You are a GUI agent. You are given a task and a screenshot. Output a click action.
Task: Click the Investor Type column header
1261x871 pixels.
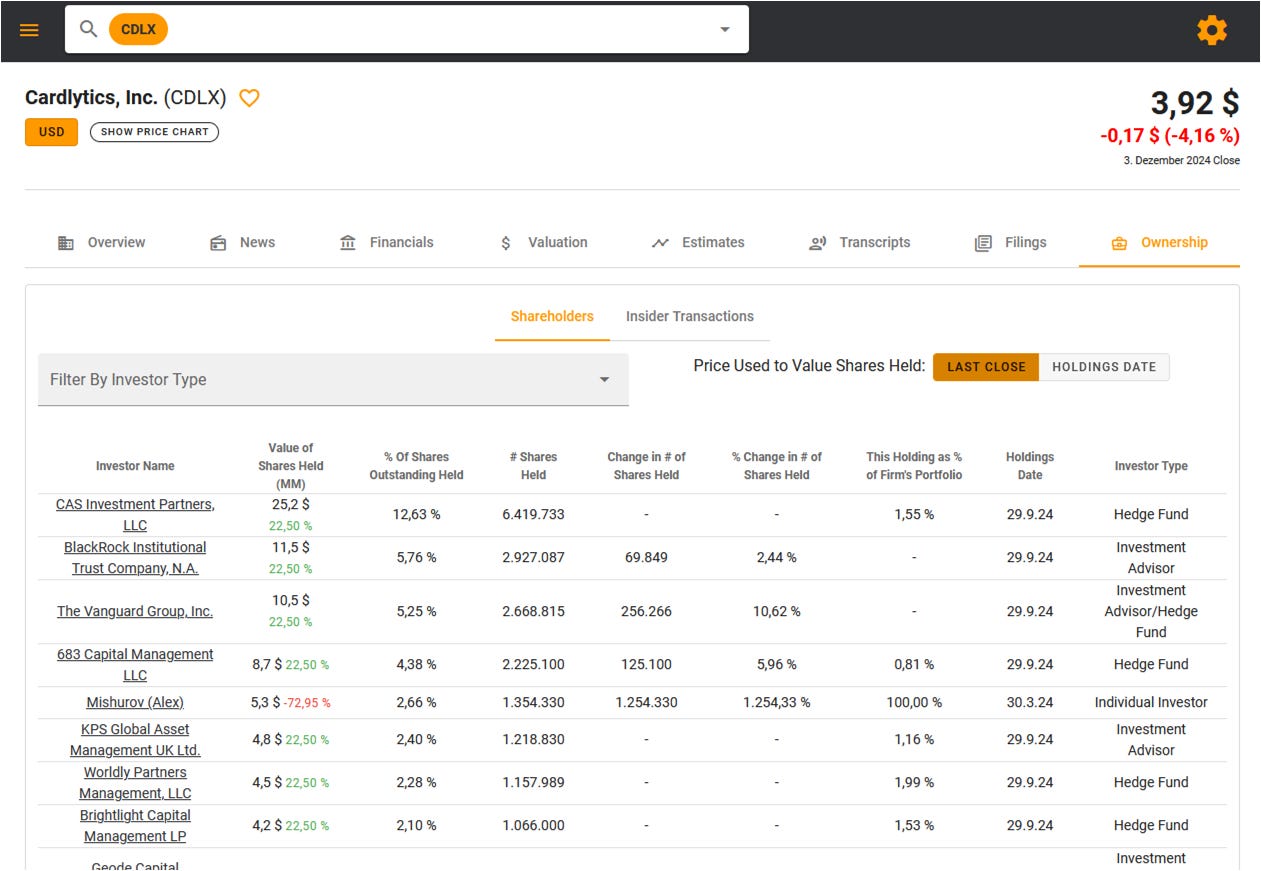(1151, 466)
